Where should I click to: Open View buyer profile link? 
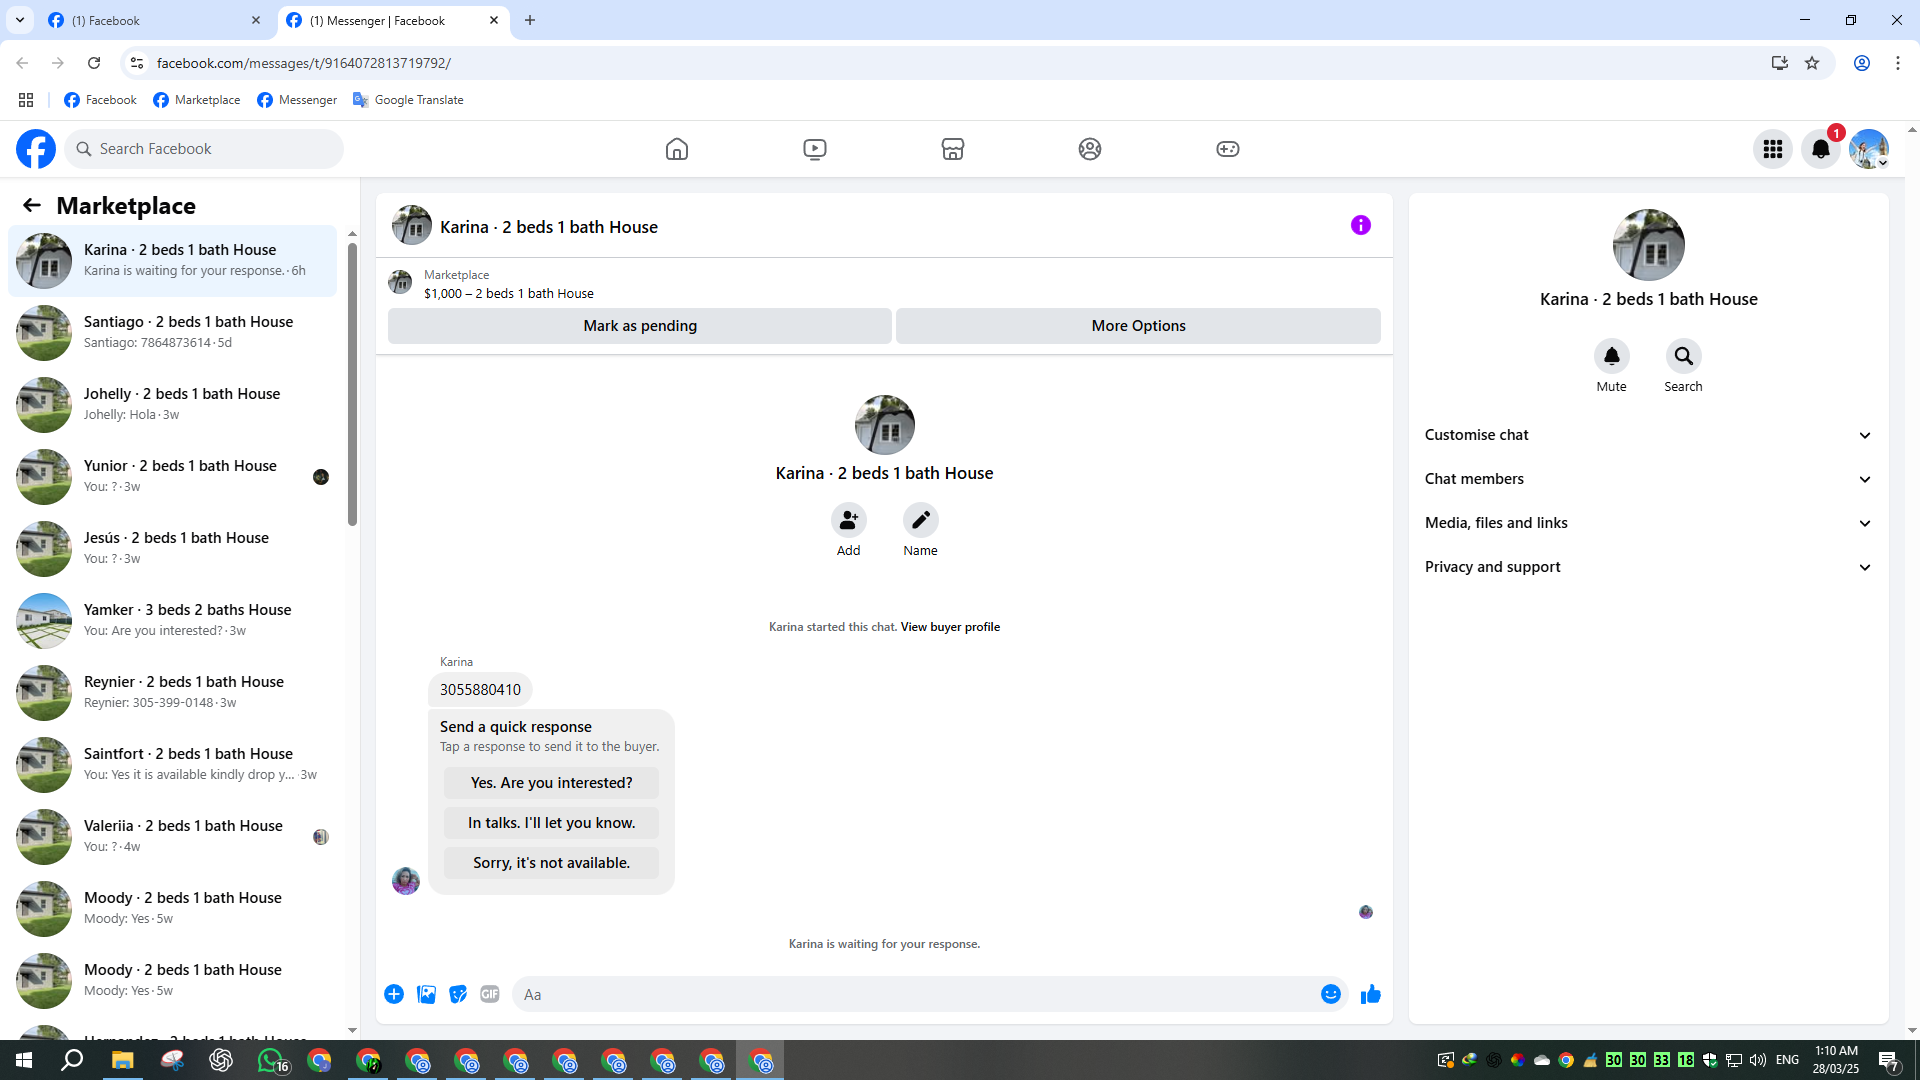click(x=950, y=627)
